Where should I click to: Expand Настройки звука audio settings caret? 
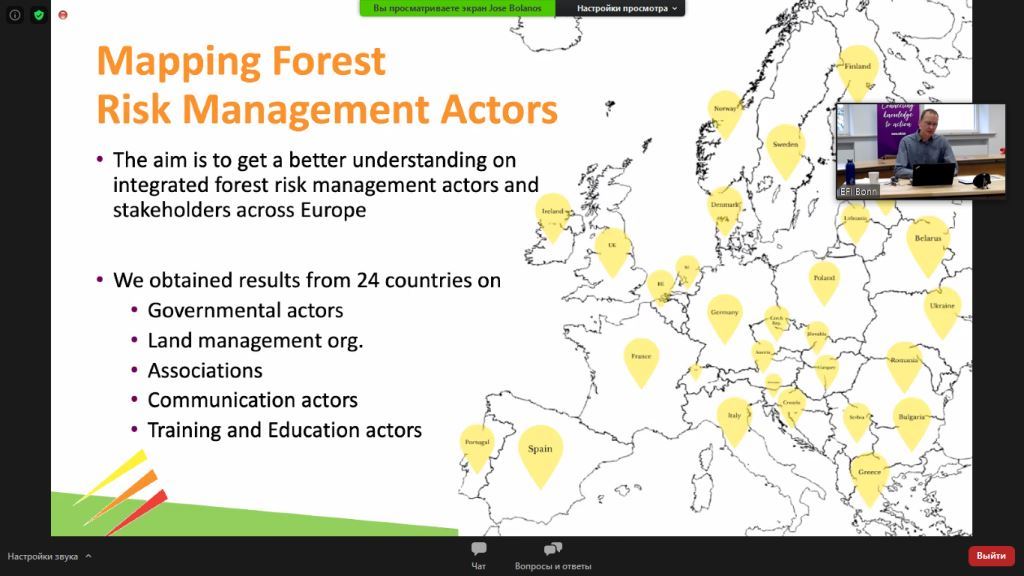pos(88,556)
